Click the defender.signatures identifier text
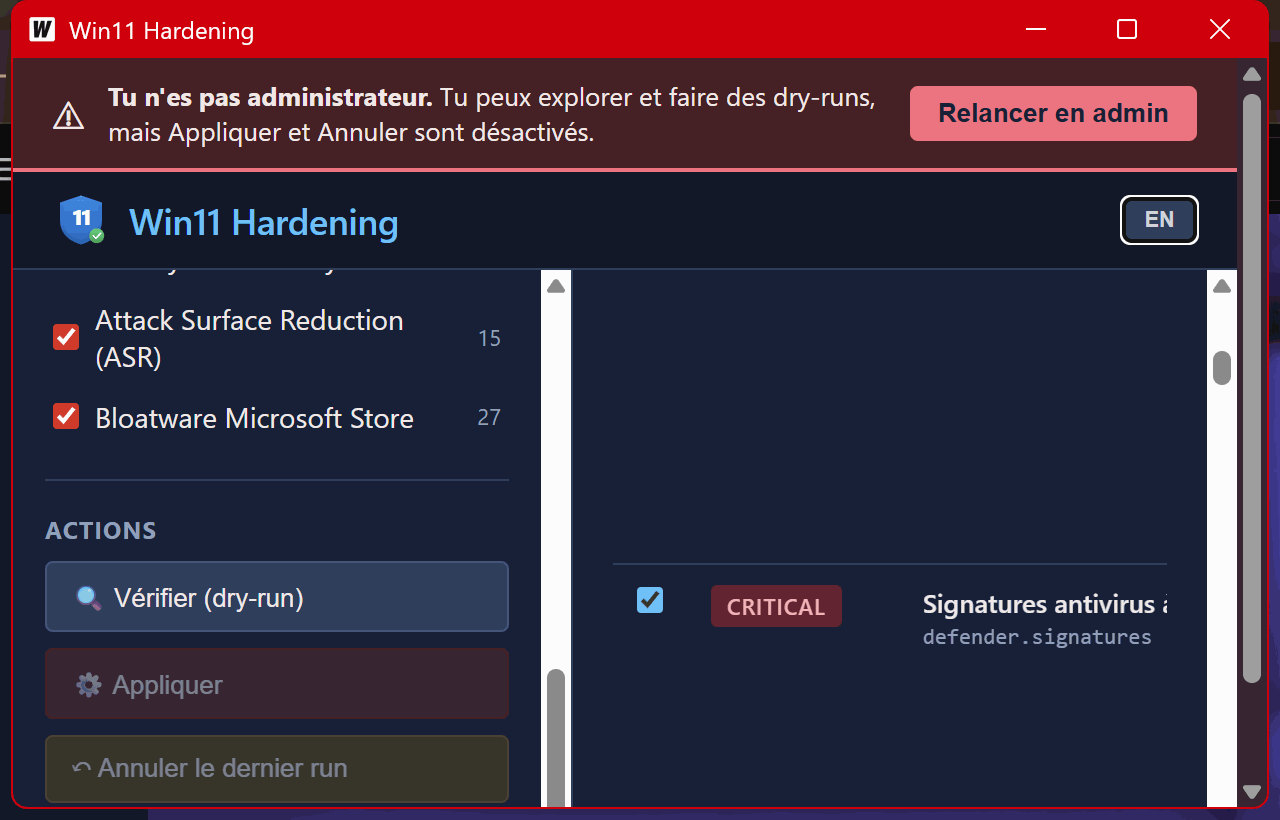The height and width of the screenshot is (820, 1280). click(1037, 637)
